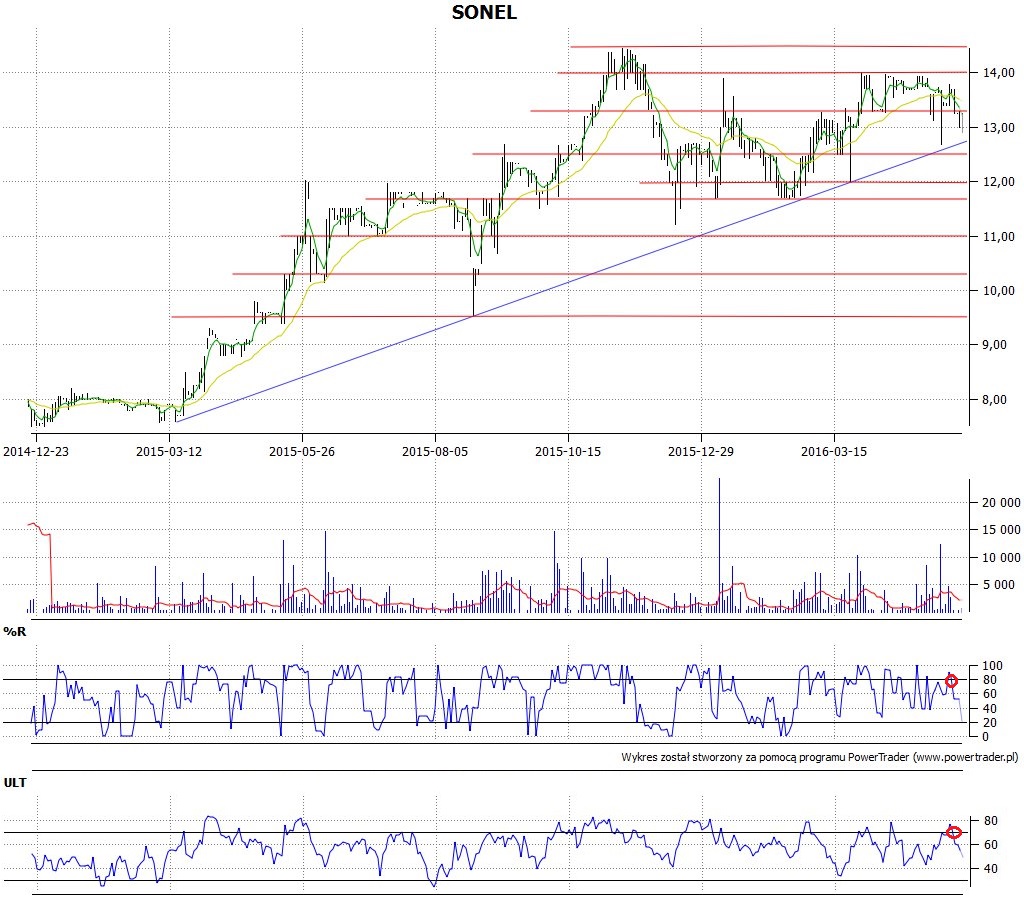Screen dimensions: 1024x897
Task: Click the 2015-03-12 date label
Action: (x=169, y=451)
